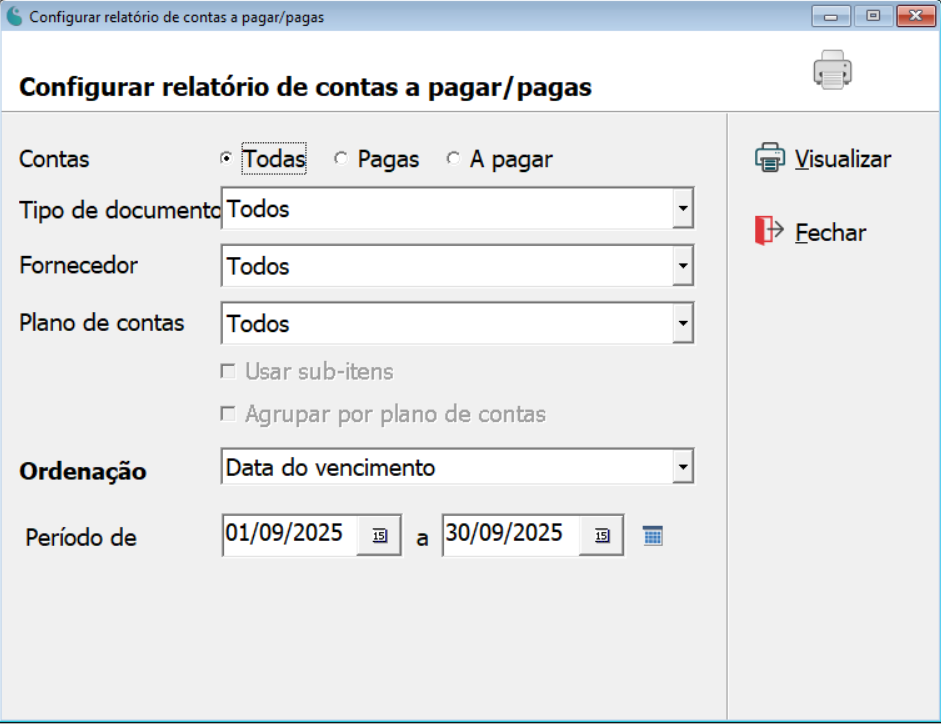941x724 pixels.
Task: Open the Plano de contas dropdown
Action: pos(684,323)
